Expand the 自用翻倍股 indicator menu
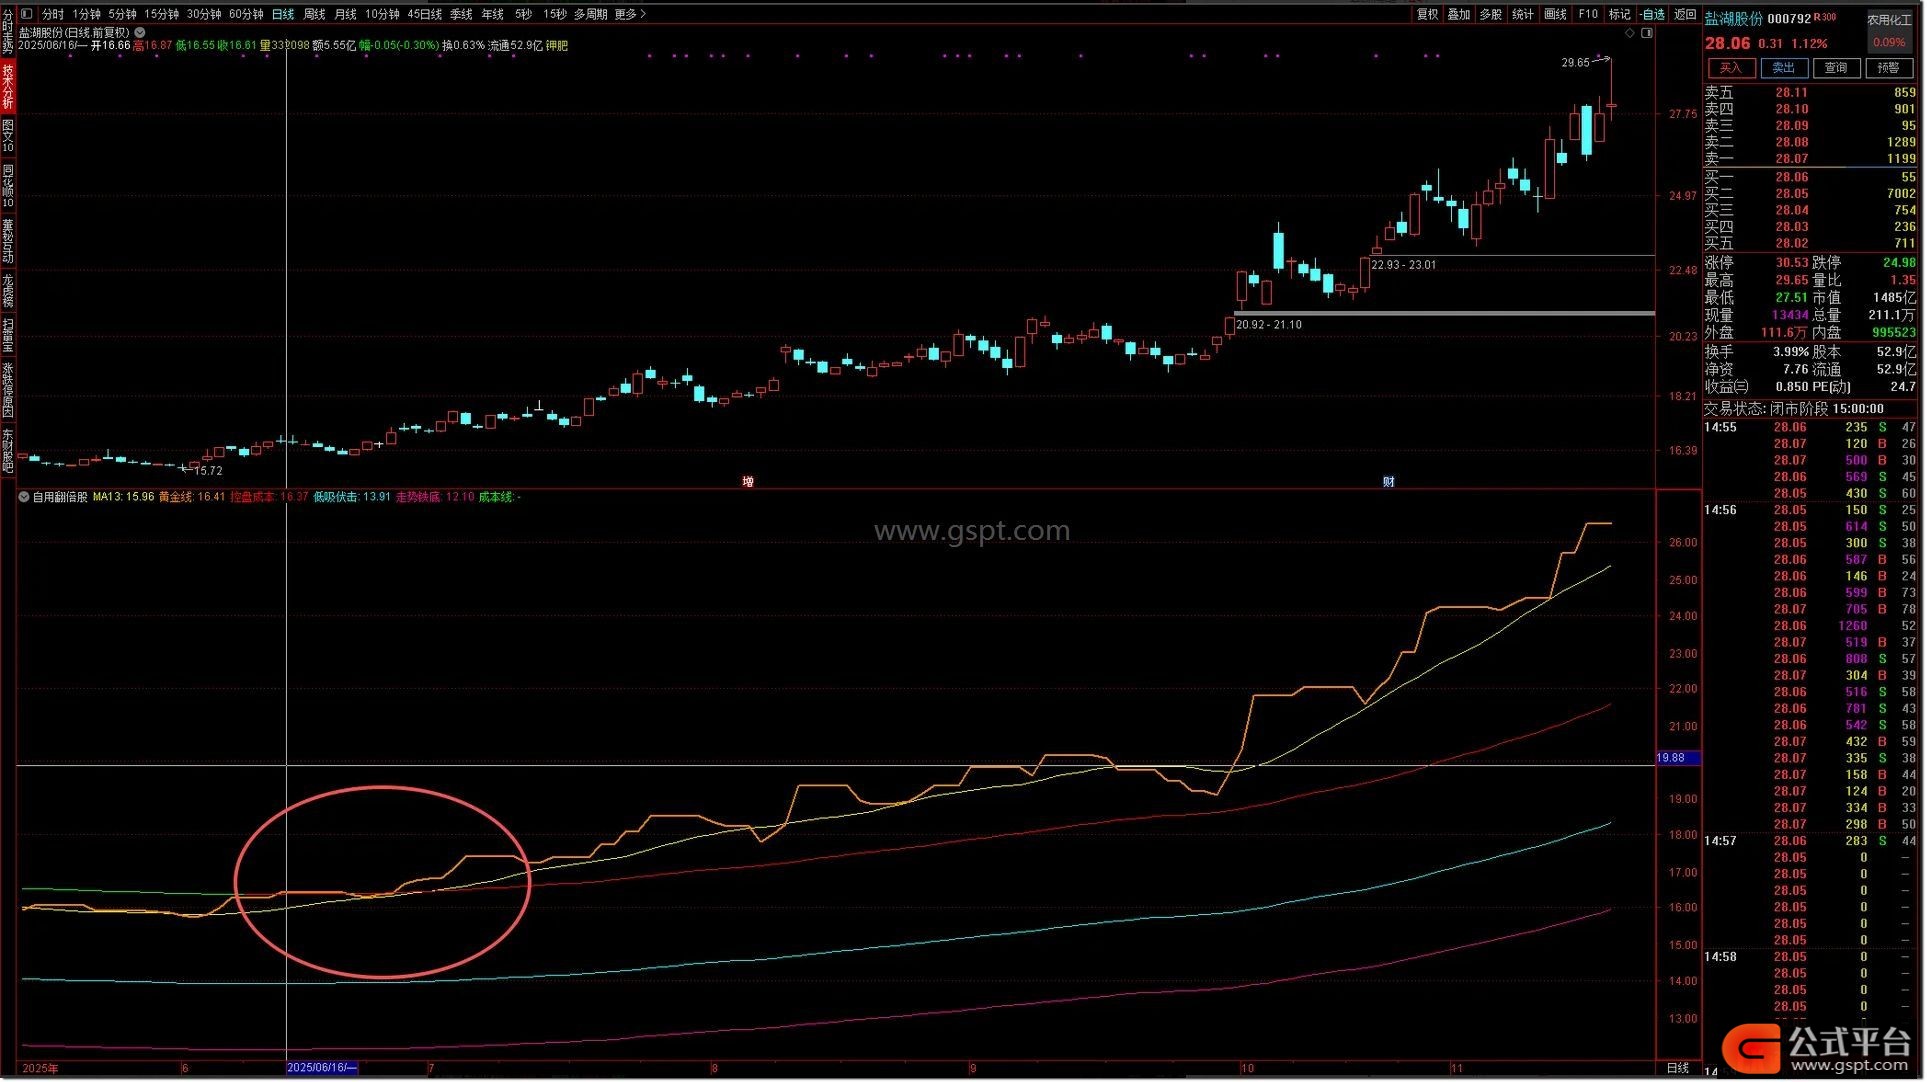The height and width of the screenshot is (1082, 1927). tap(24, 497)
